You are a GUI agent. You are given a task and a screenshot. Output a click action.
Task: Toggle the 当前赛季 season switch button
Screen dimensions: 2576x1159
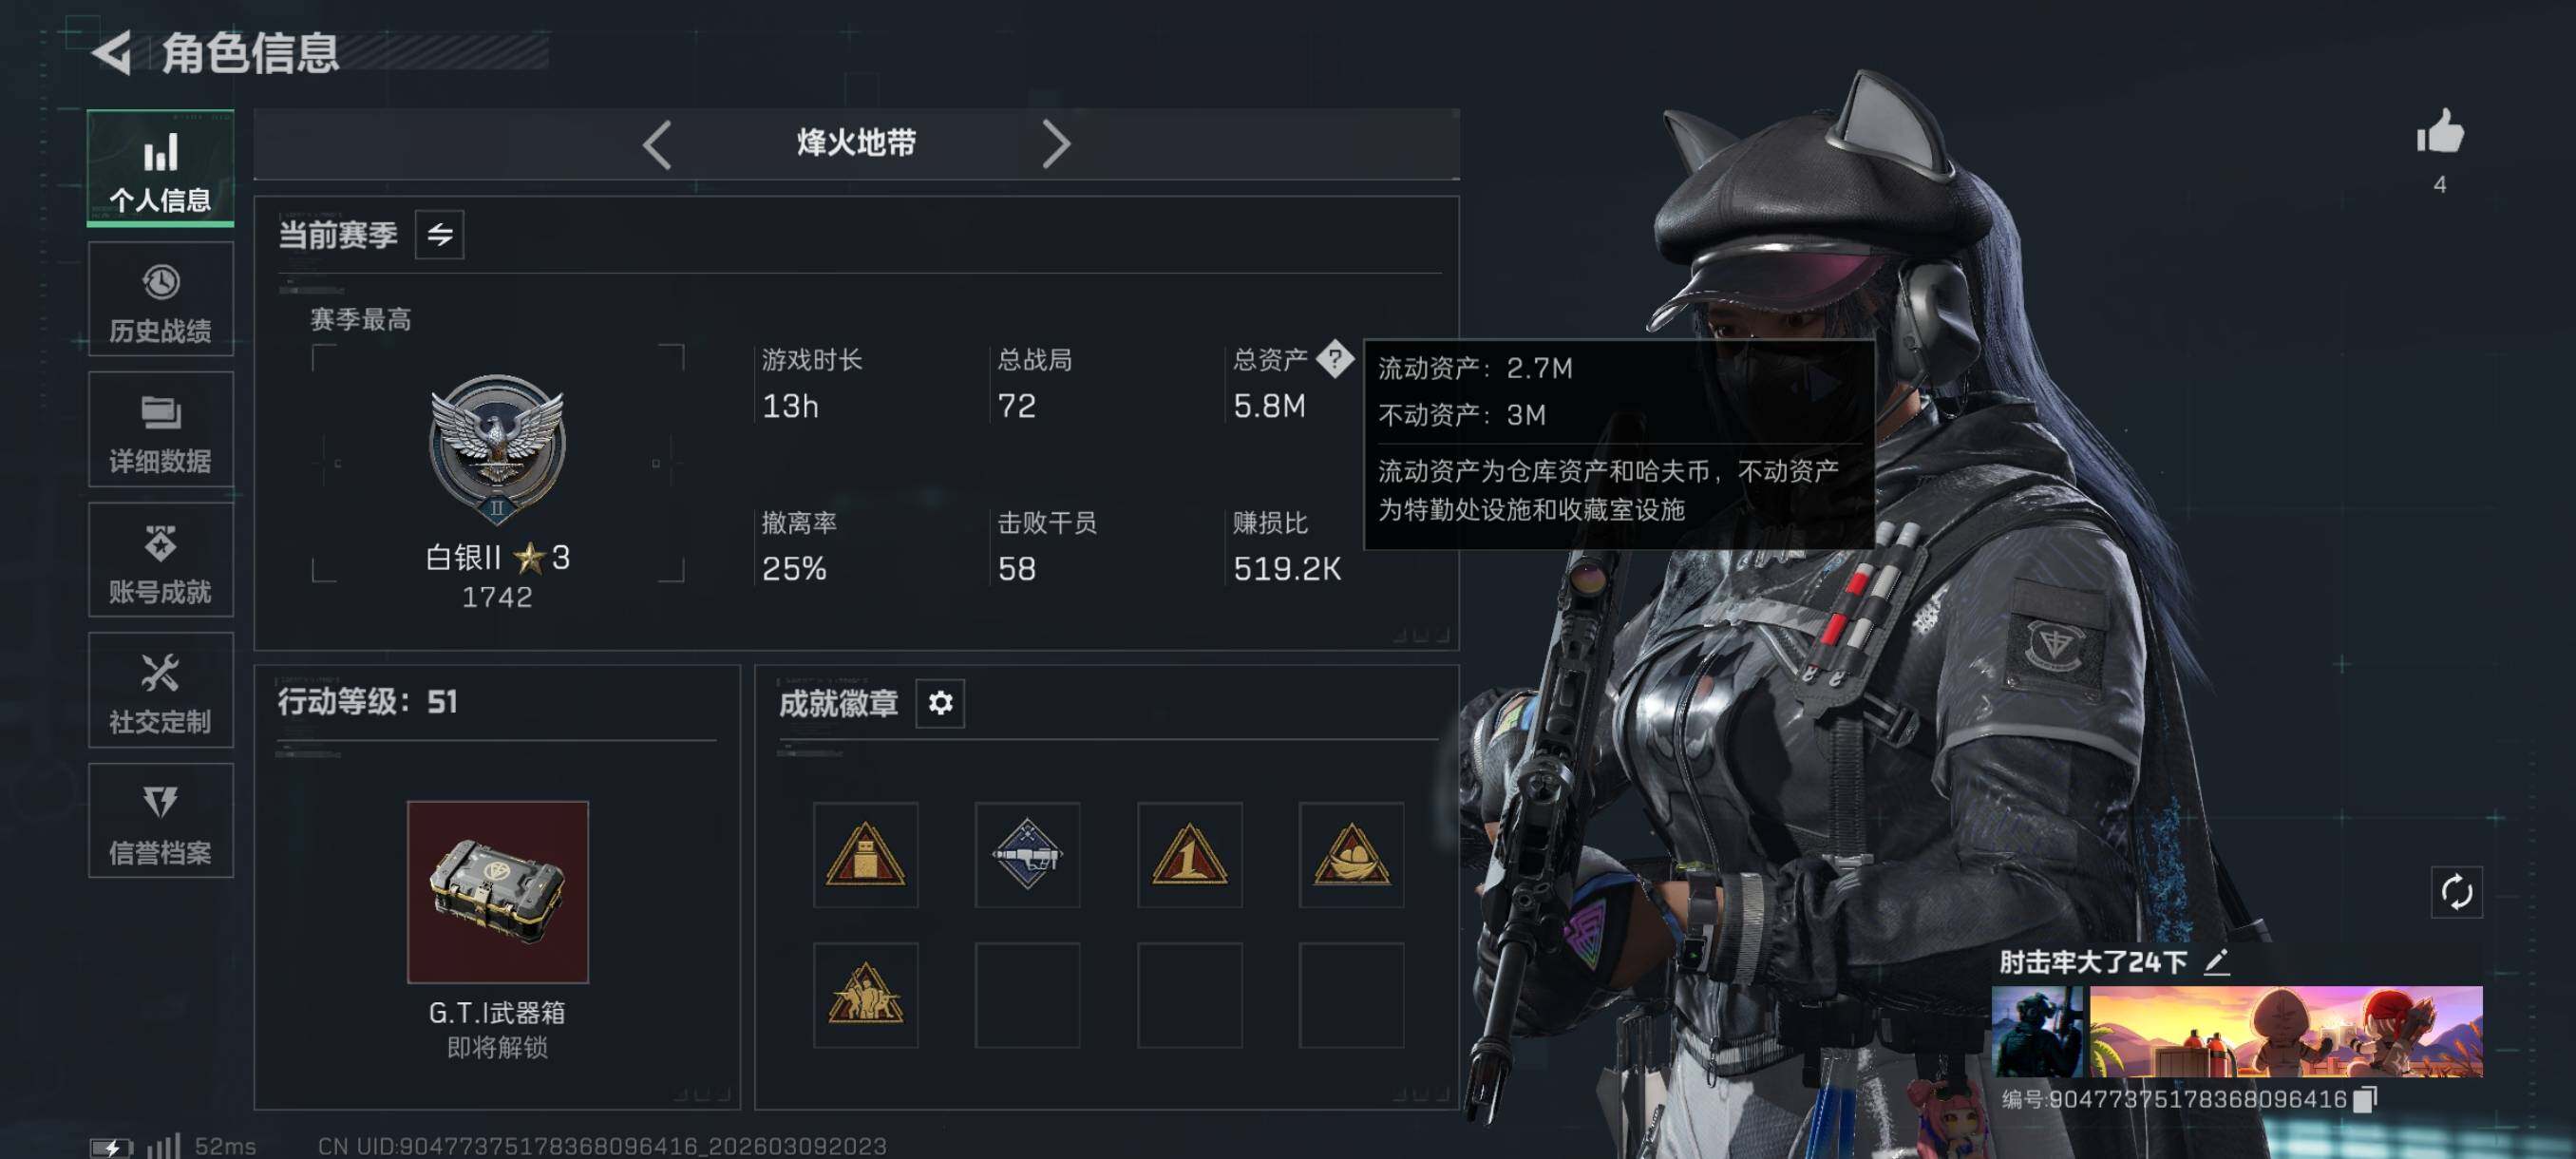tap(439, 235)
